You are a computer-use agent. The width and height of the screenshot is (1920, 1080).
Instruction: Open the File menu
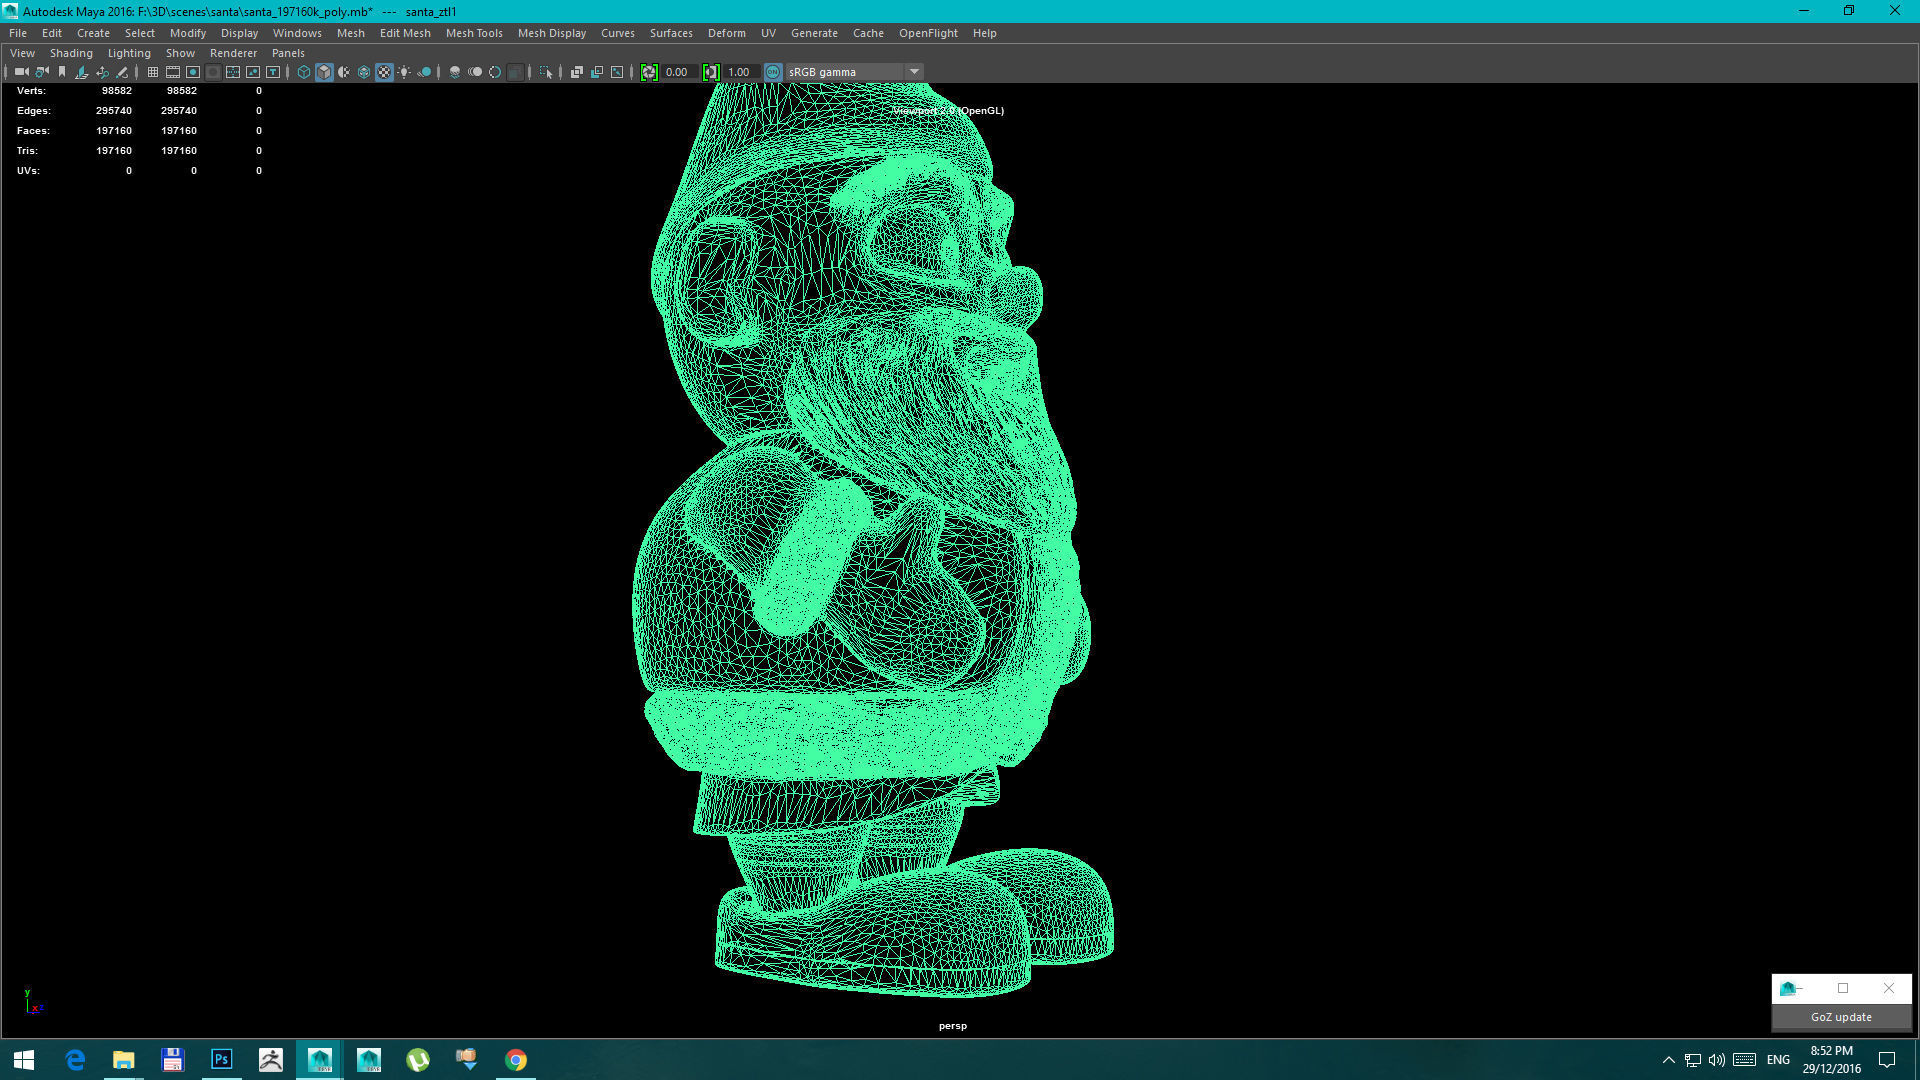(18, 33)
